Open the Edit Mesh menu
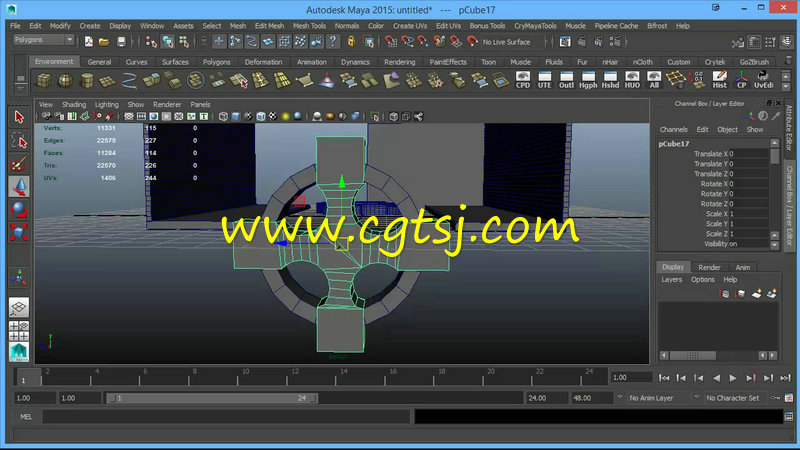The width and height of the screenshot is (800, 450). click(x=269, y=26)
